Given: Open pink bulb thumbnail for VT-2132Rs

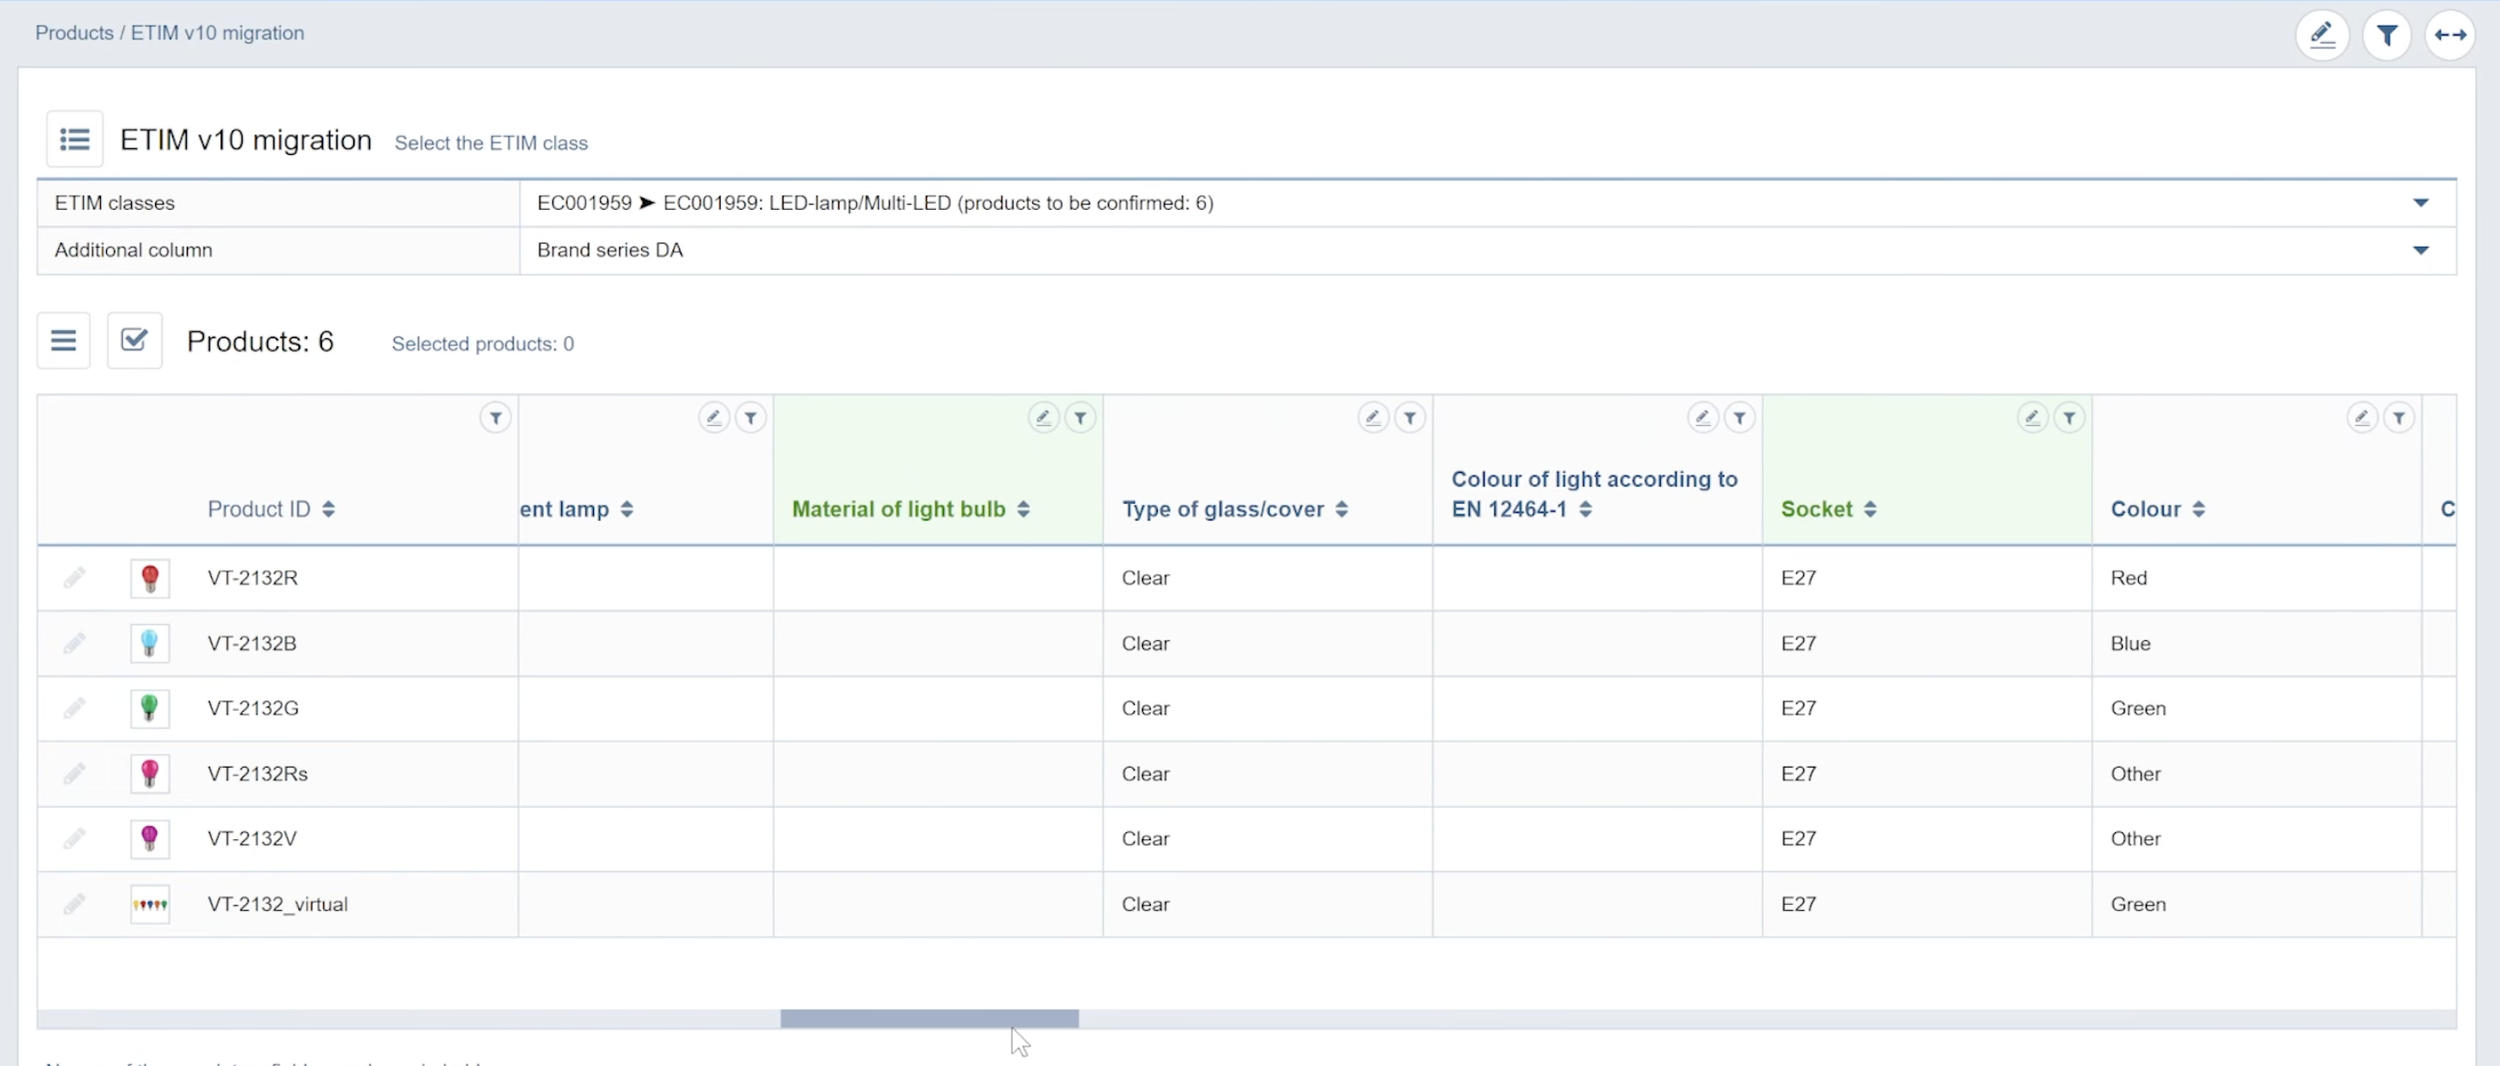Looking at the screenshot, I should 150,773.
